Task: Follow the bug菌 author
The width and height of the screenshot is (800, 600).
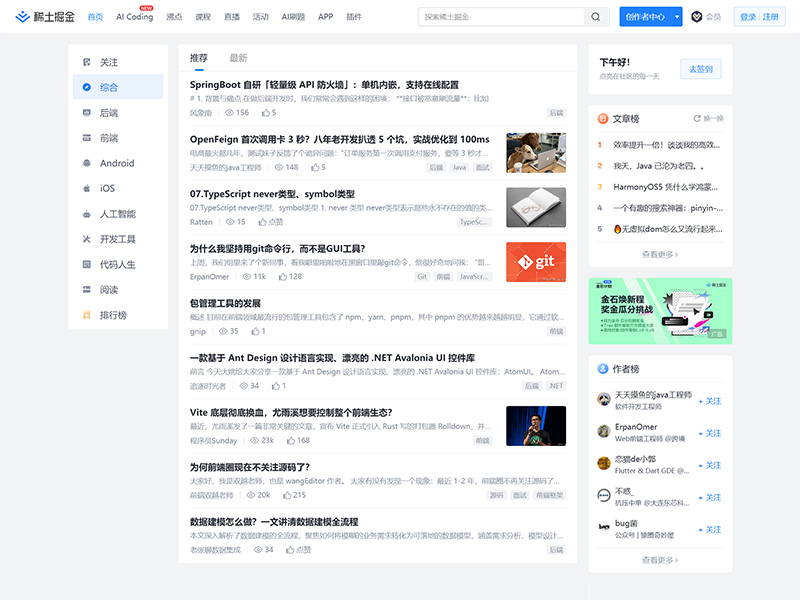Action: click(x=709, y=528)
